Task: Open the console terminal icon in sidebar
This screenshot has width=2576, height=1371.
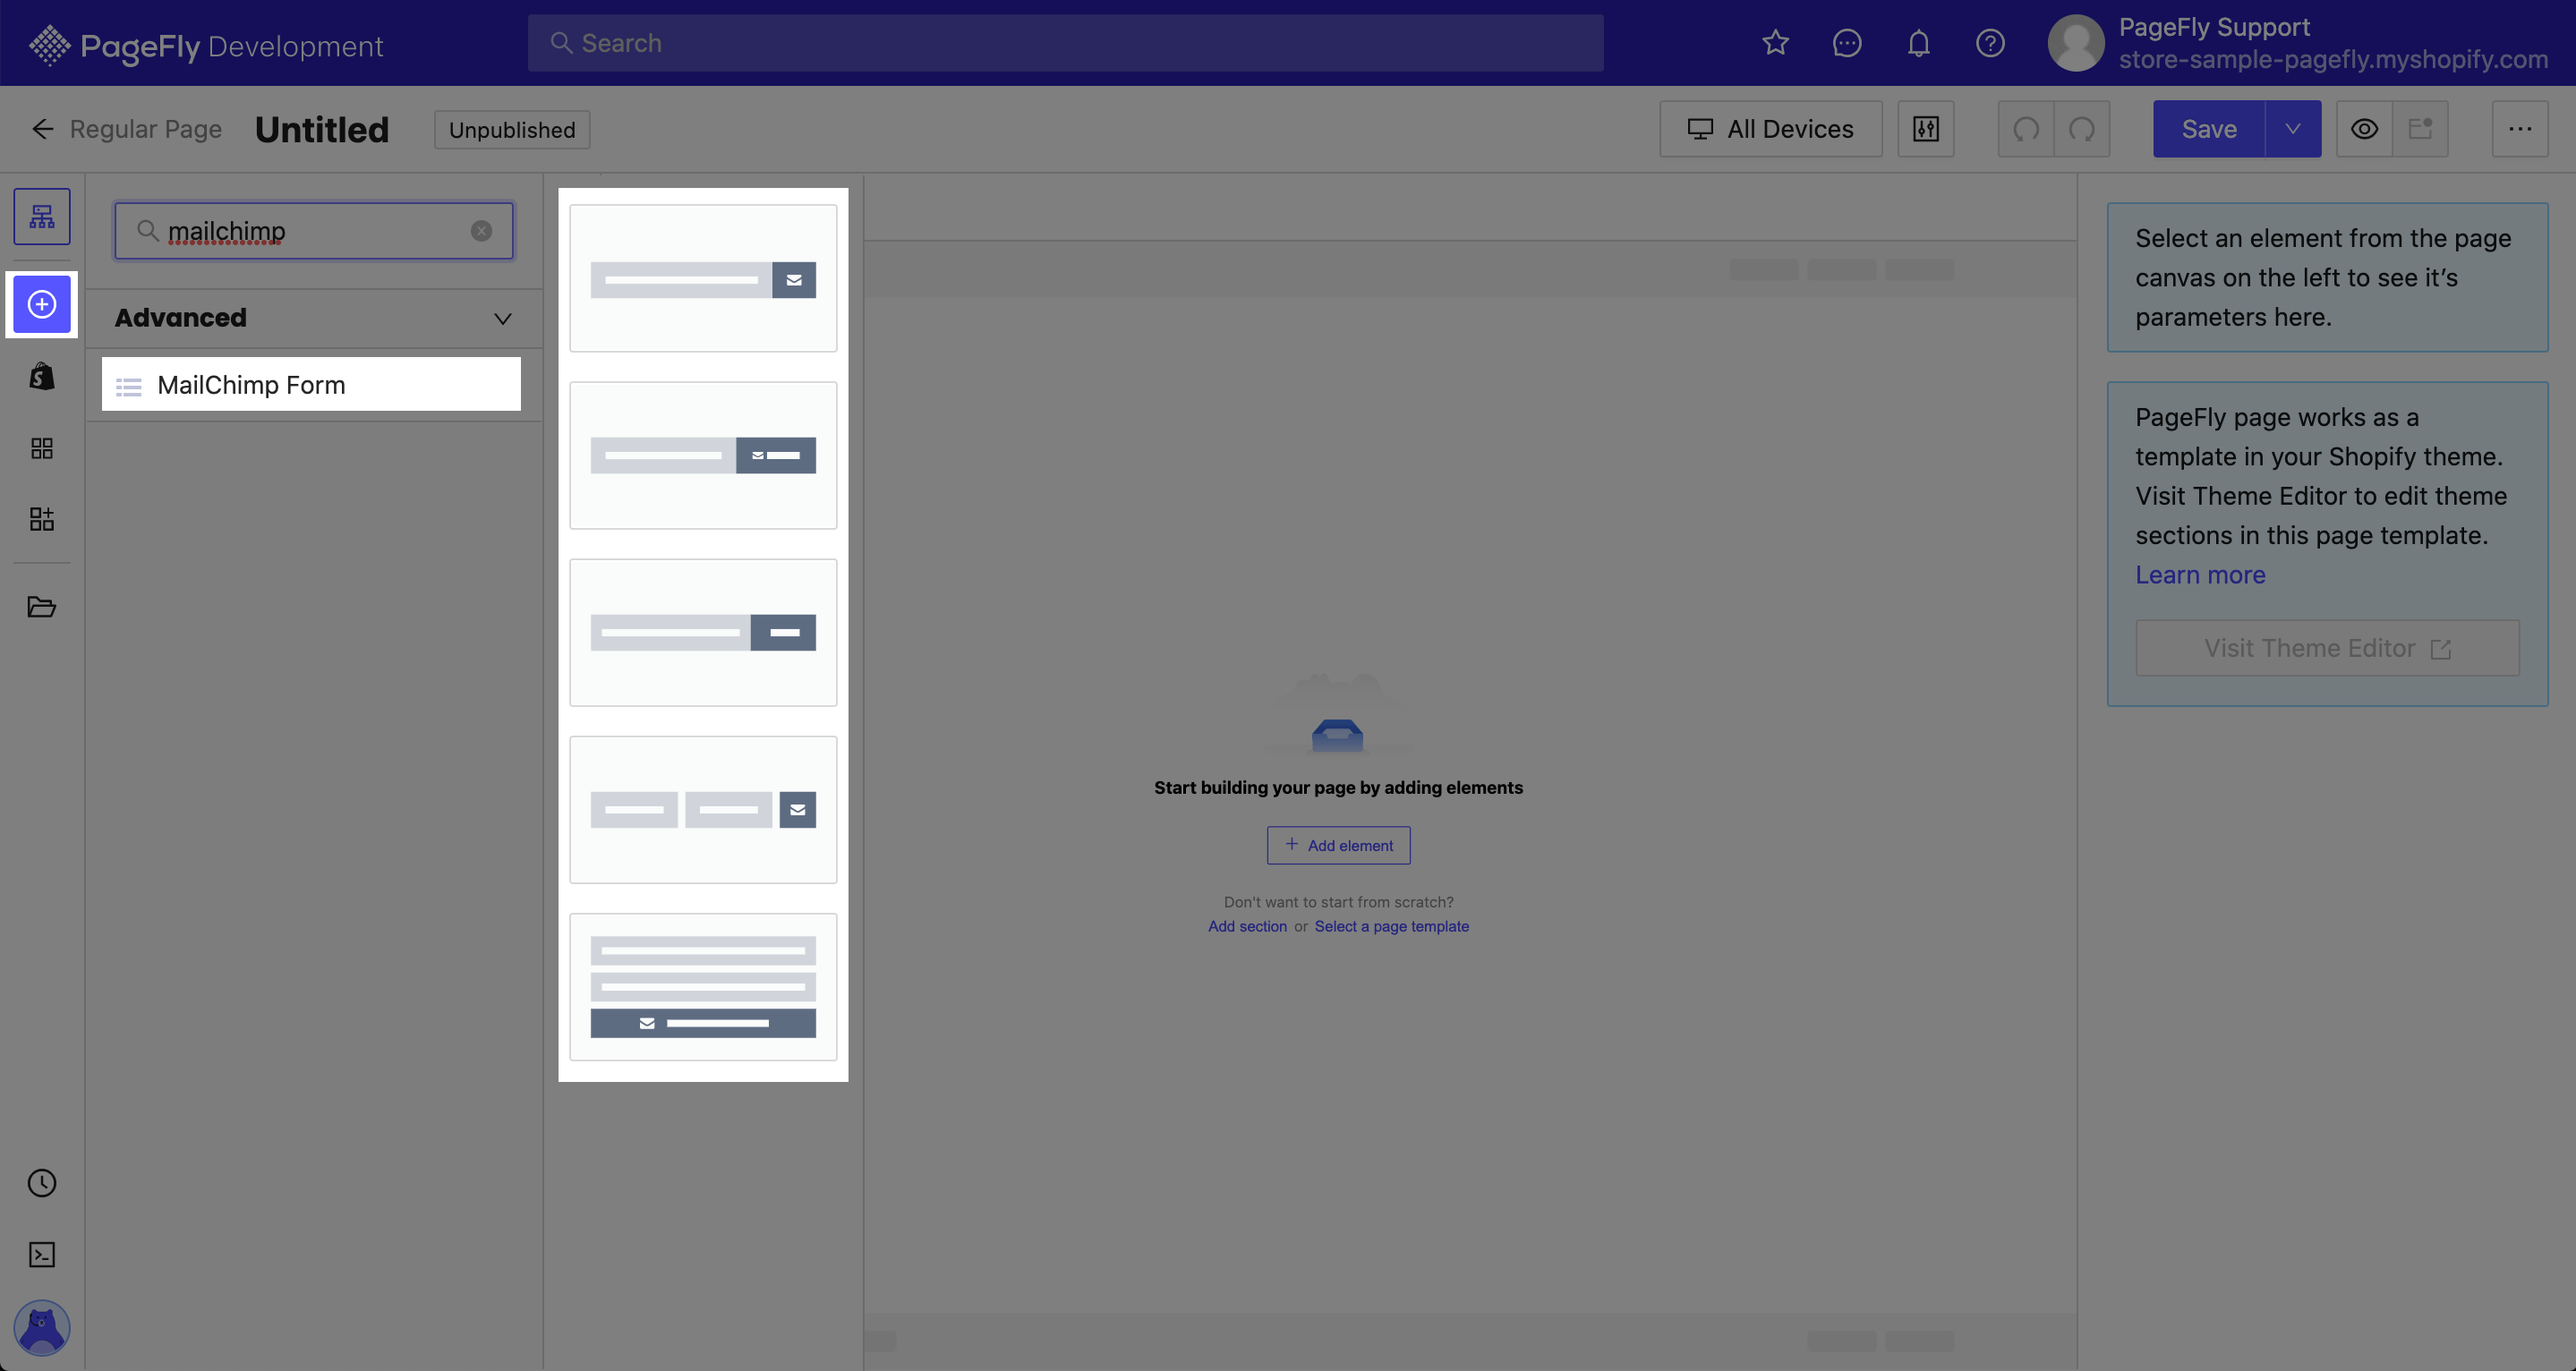Action: tap(42, 1255)
